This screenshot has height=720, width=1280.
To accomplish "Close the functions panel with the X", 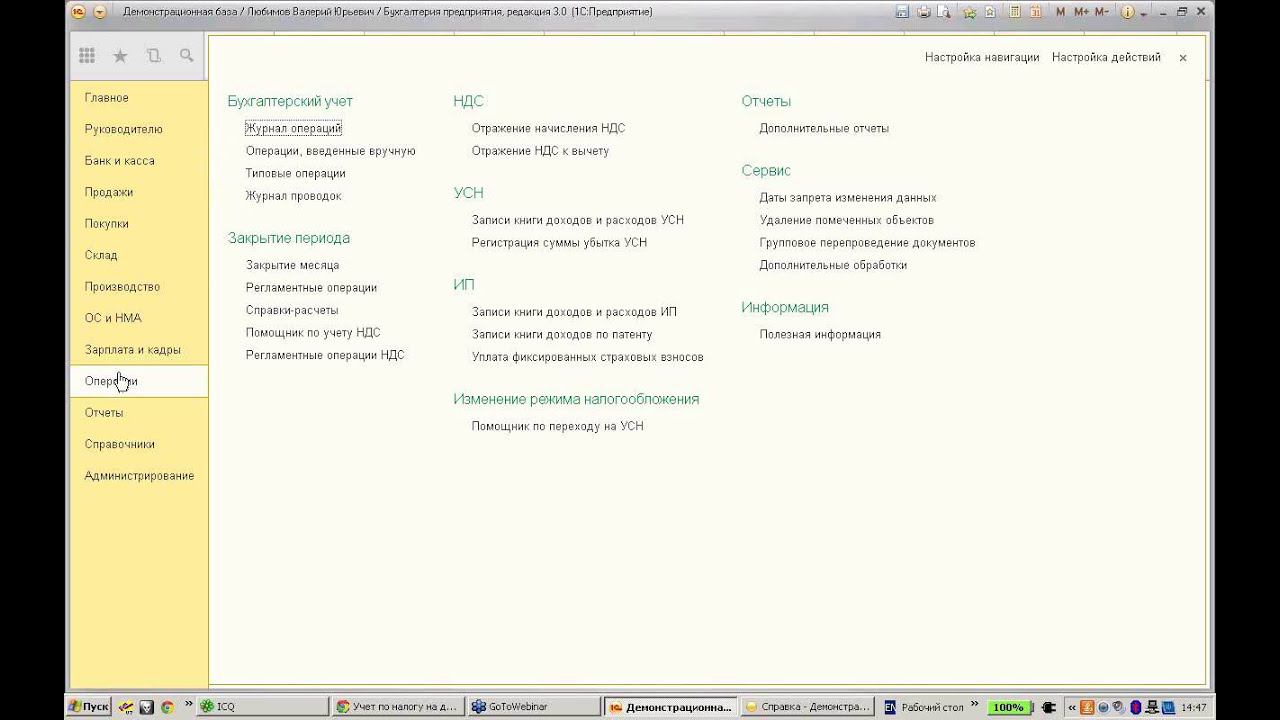I will [1182, 58].
